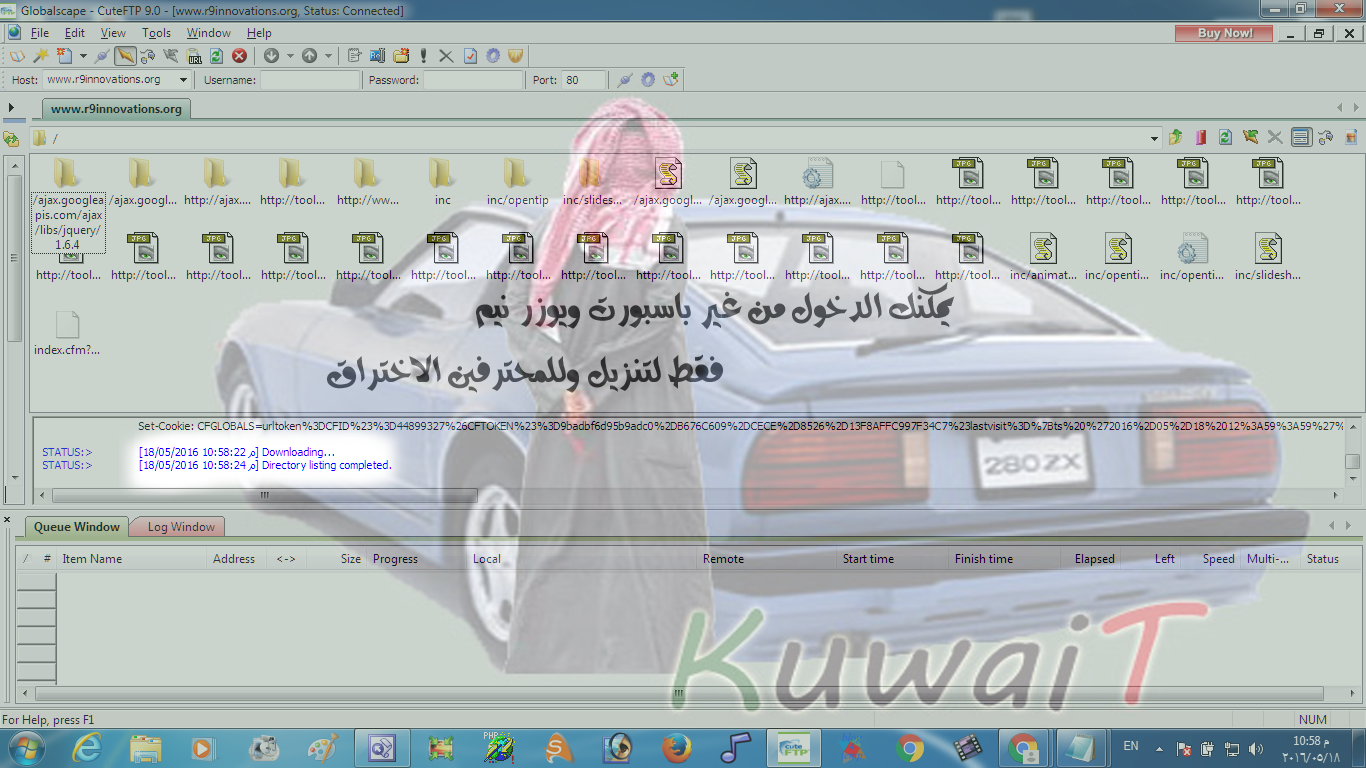Open Internet Explorer from the taskbar

[x=87, y=747]
